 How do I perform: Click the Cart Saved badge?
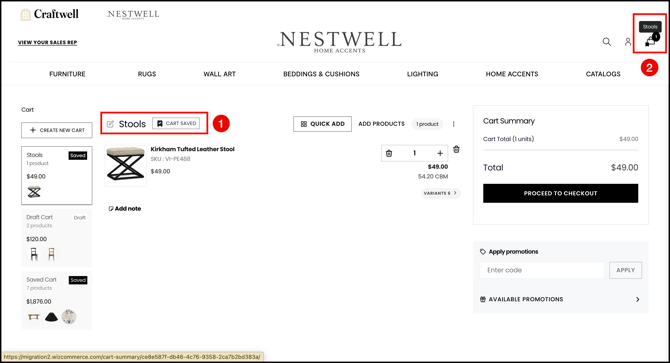click(x=176, y=123)
